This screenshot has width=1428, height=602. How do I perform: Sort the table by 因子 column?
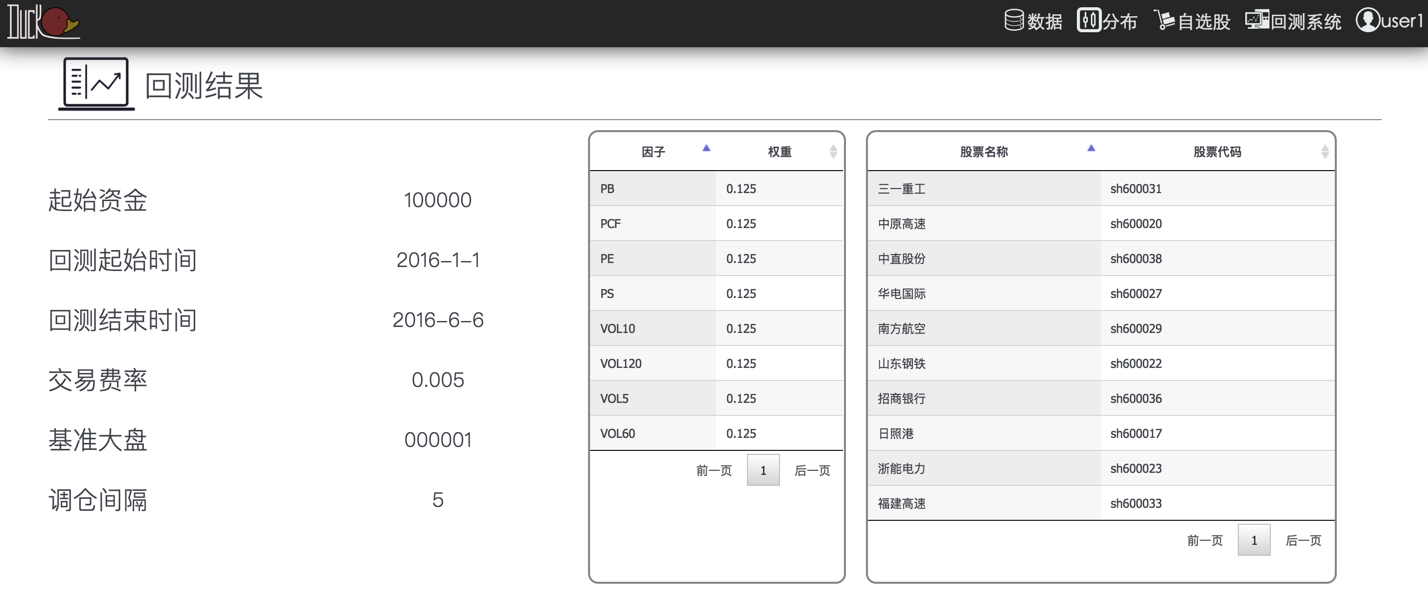[653, 152]
